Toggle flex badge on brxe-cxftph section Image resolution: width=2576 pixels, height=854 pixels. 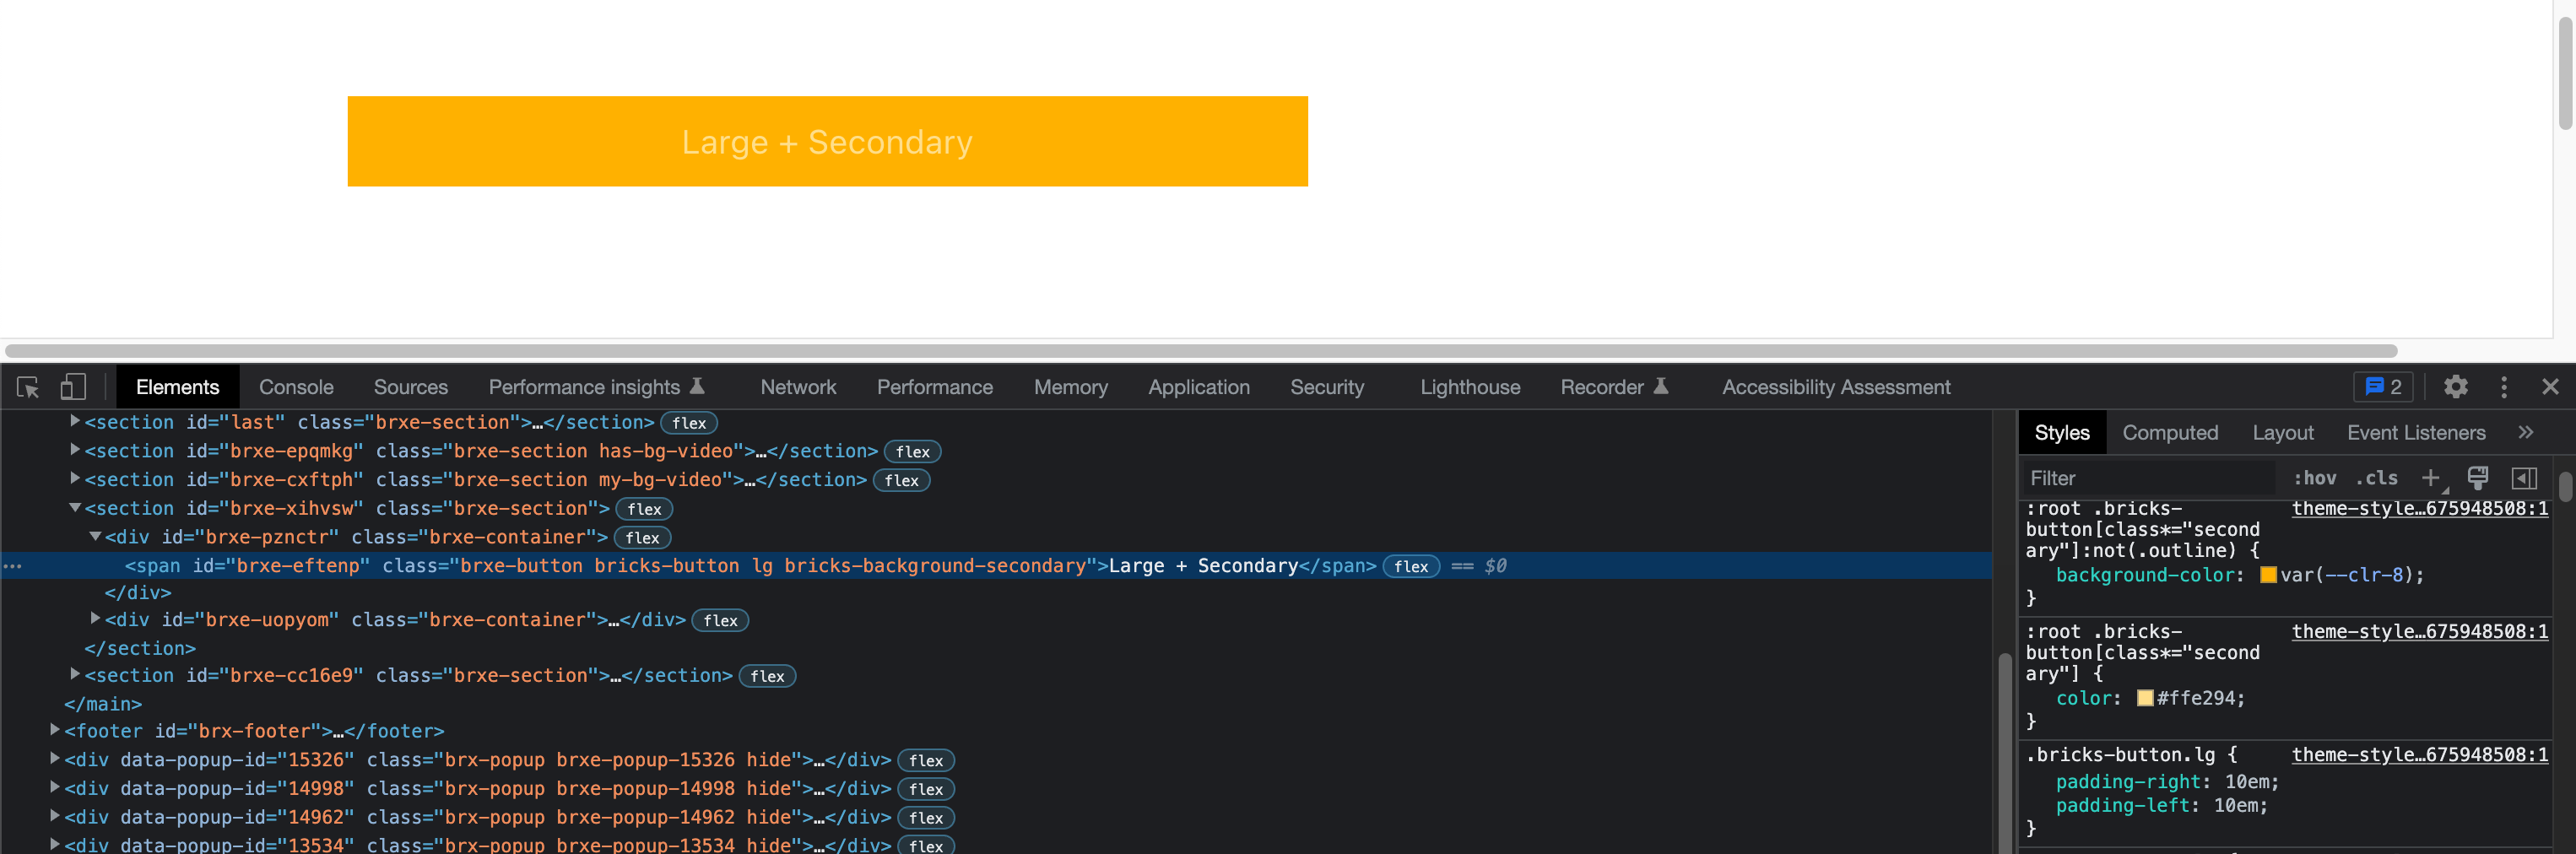click(x=901, y=480)
